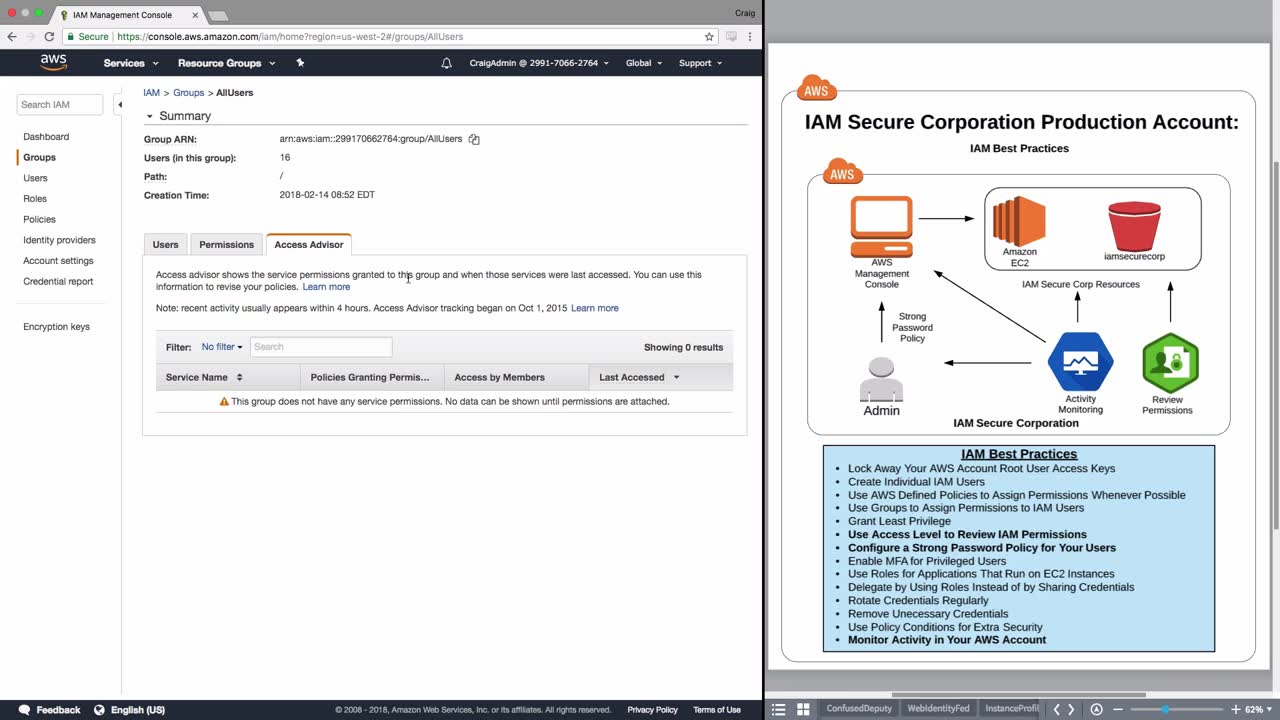This screenshot has width=1280, height=720.
Task: Click Learn more after 'revise your policies'
Action: point(326,287)
